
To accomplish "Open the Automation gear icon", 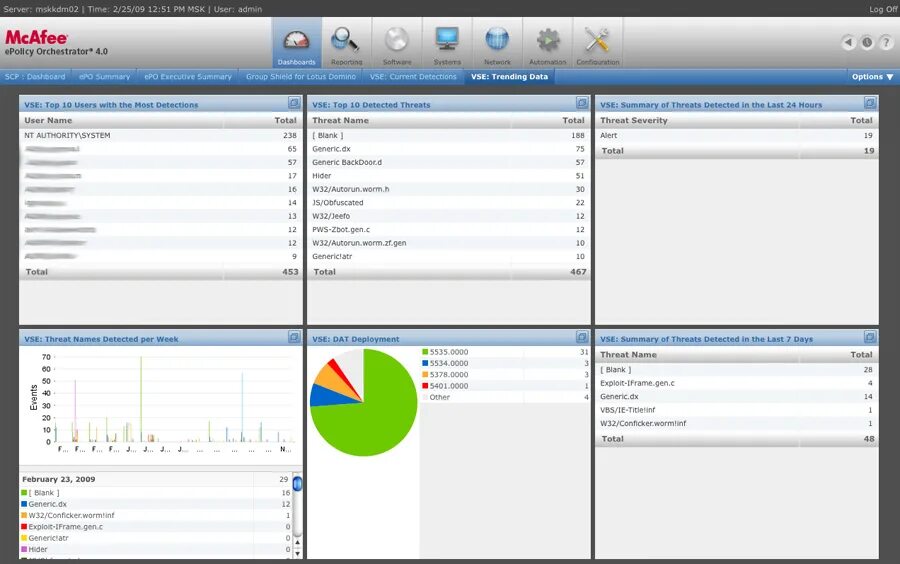I will click(548, 42).
